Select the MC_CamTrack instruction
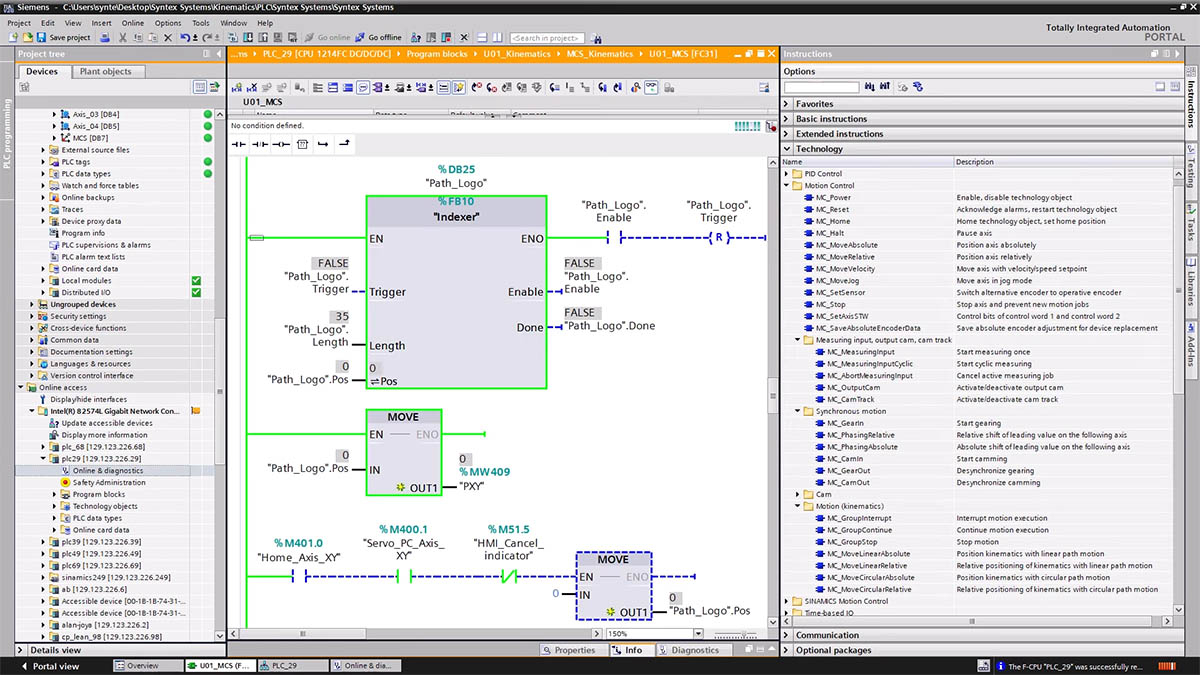Screen dimensions: 1200x675 [x=850, y=399]
